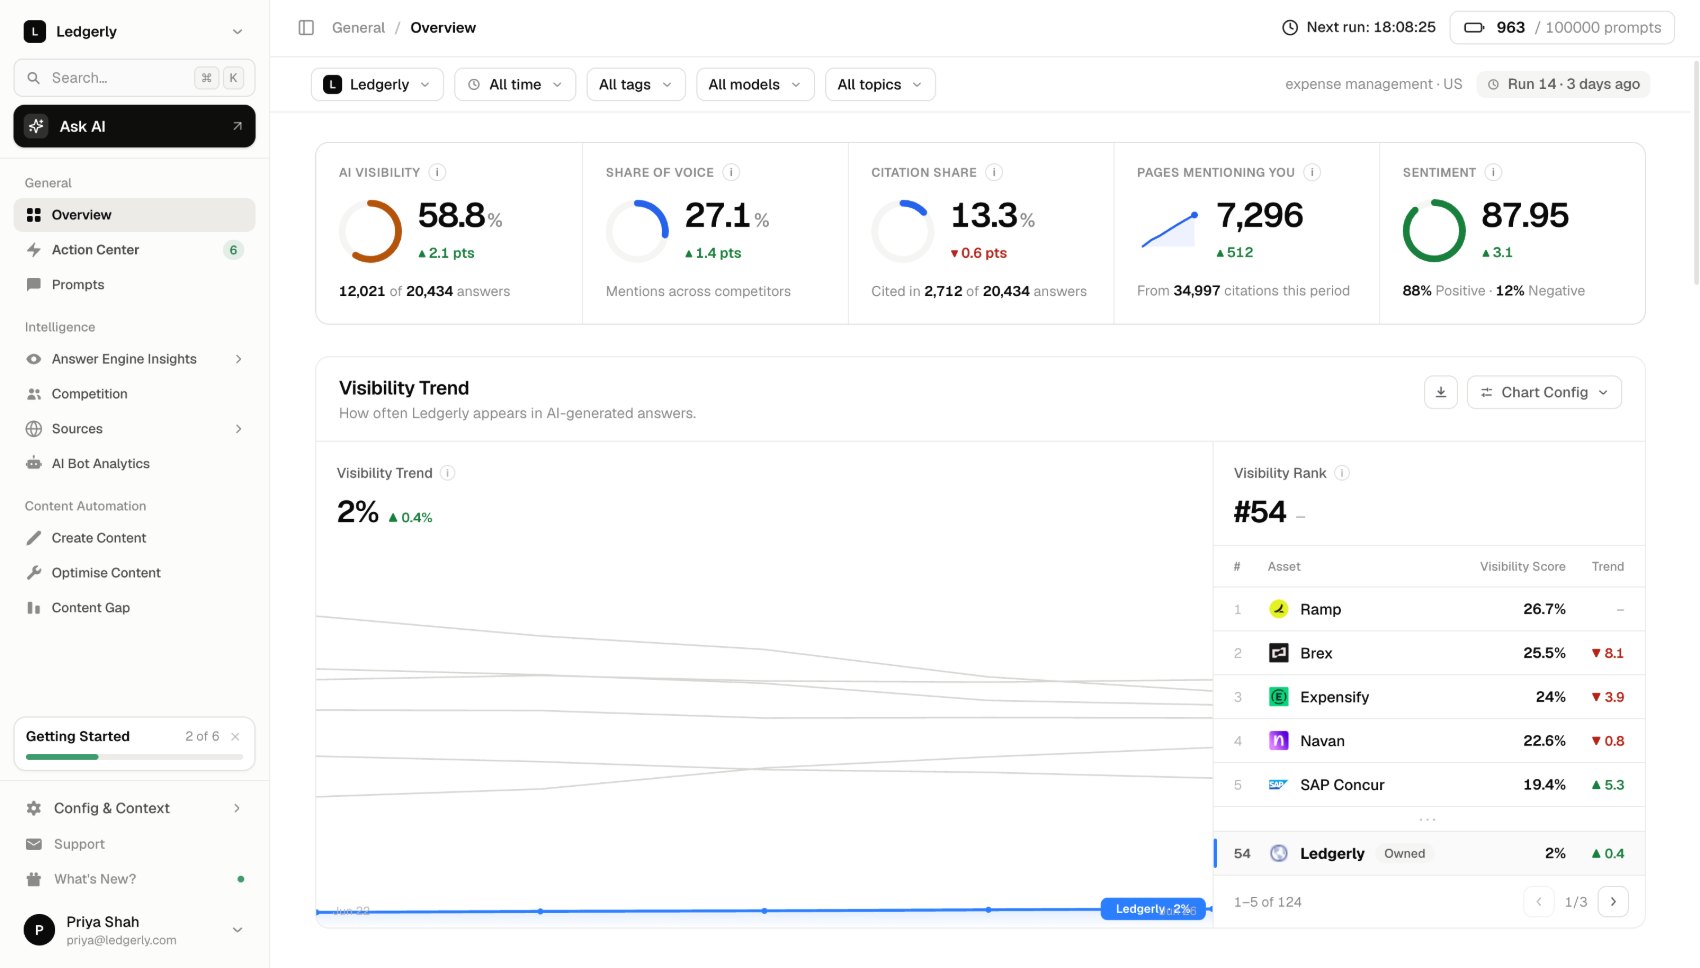Click the AI Visibility info icon
Image resolution: width=1700 pixels, height=968 pixels.
pyautogui.click(x=437, y=172)
